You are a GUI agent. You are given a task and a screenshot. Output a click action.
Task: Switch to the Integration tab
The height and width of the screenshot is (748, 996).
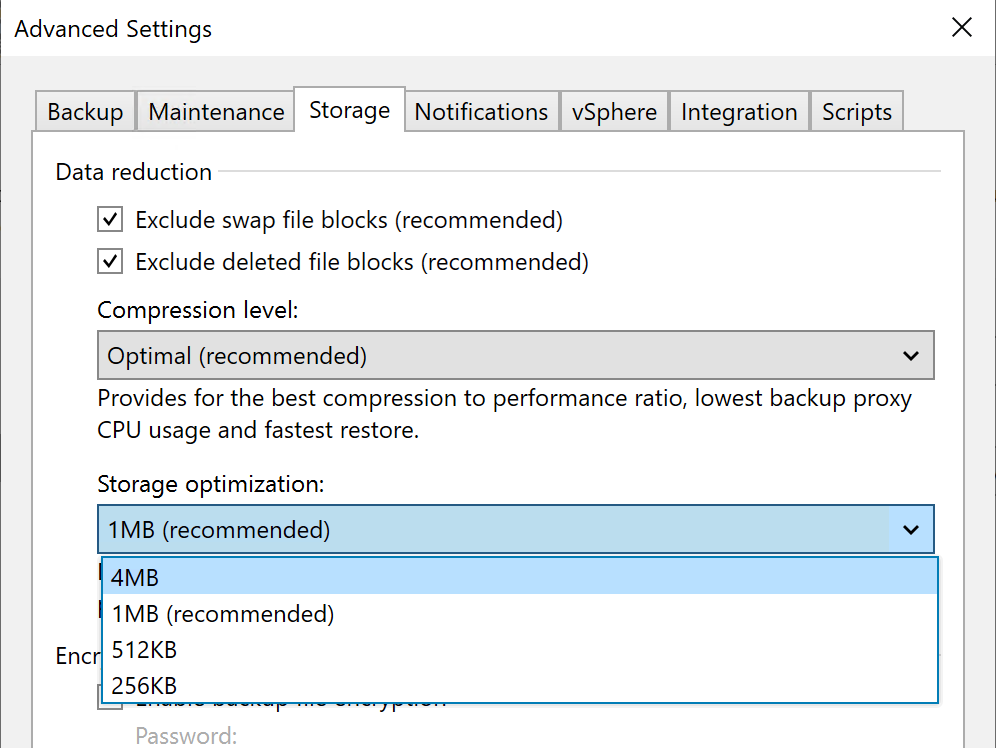click(739, 112)
